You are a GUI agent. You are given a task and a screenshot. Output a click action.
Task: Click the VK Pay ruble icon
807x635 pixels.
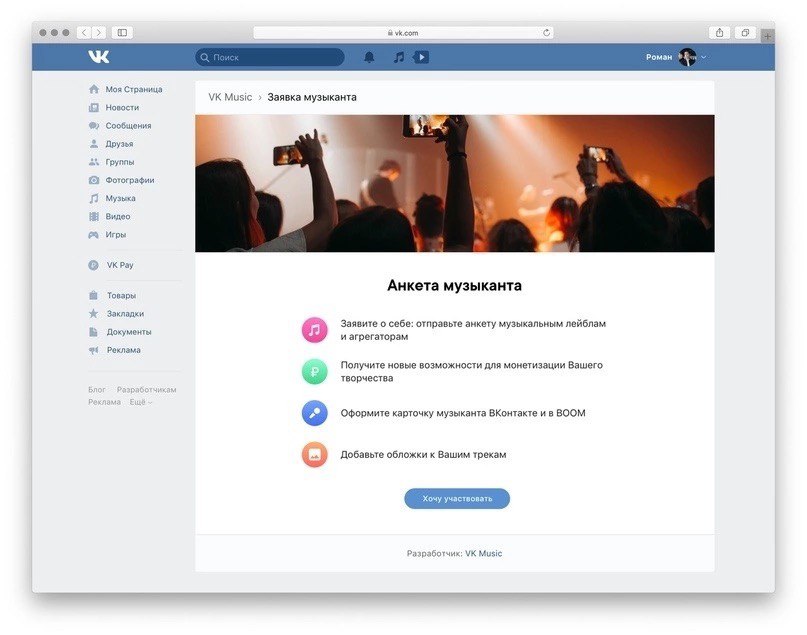pos(93,265)
